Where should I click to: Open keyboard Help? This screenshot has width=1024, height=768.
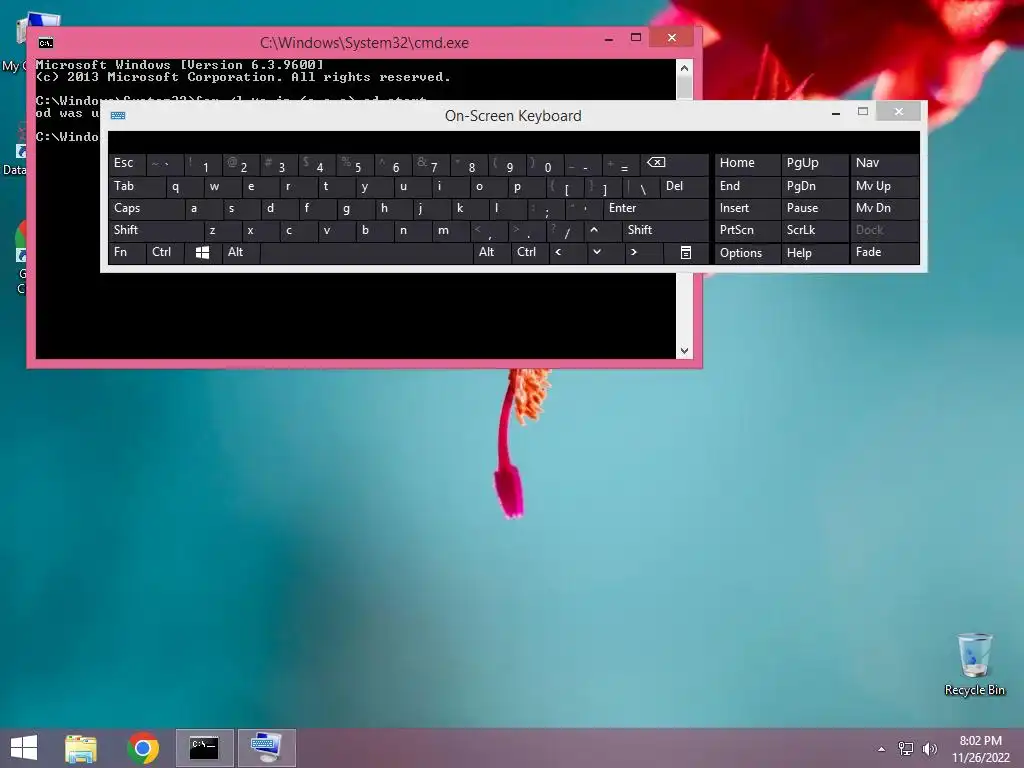point(814,253)
